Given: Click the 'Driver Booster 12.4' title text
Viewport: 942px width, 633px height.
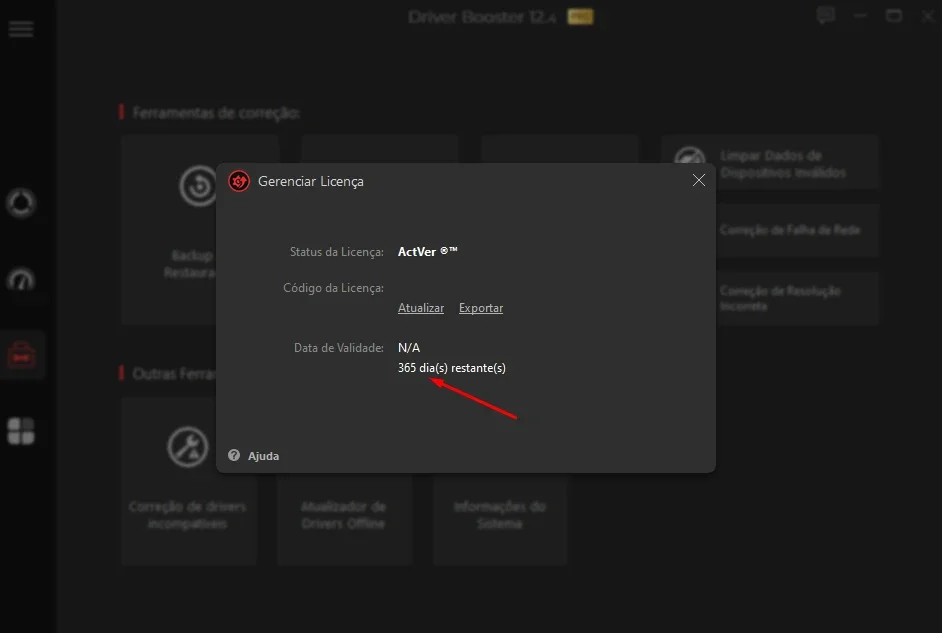Looking at the screenshot, I should 482,17.
